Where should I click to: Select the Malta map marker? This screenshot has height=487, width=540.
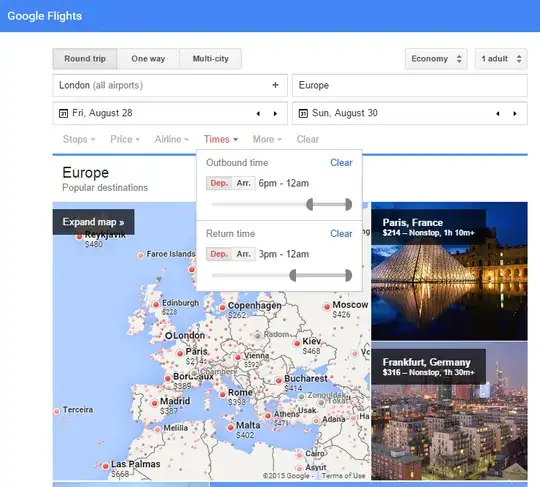click(230, 427)
